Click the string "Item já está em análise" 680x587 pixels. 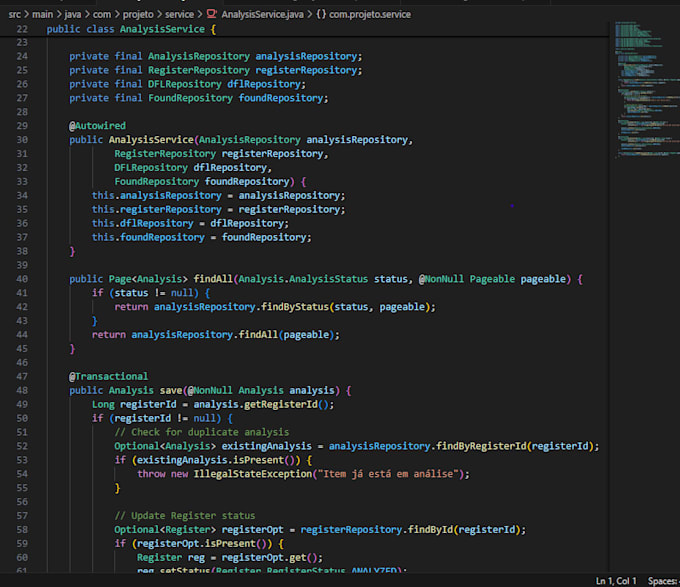pyautogui.click(x=388, y=474)
